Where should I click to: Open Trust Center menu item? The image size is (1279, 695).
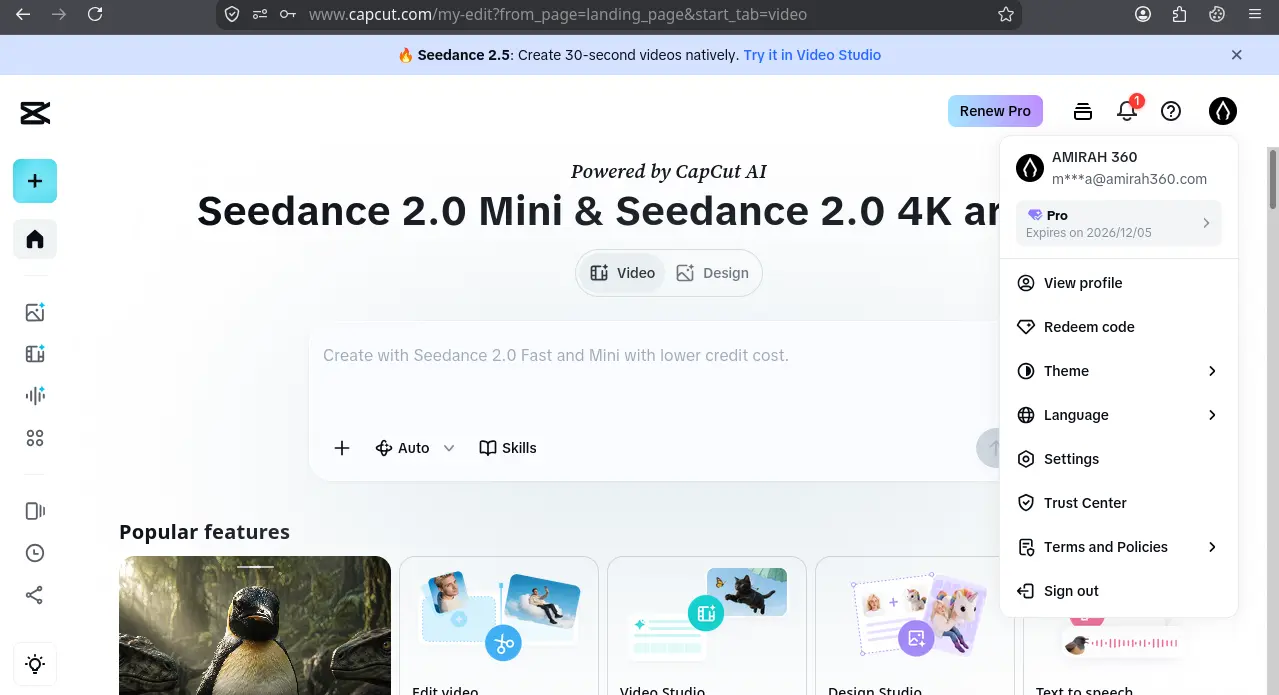coord(1119,503)
